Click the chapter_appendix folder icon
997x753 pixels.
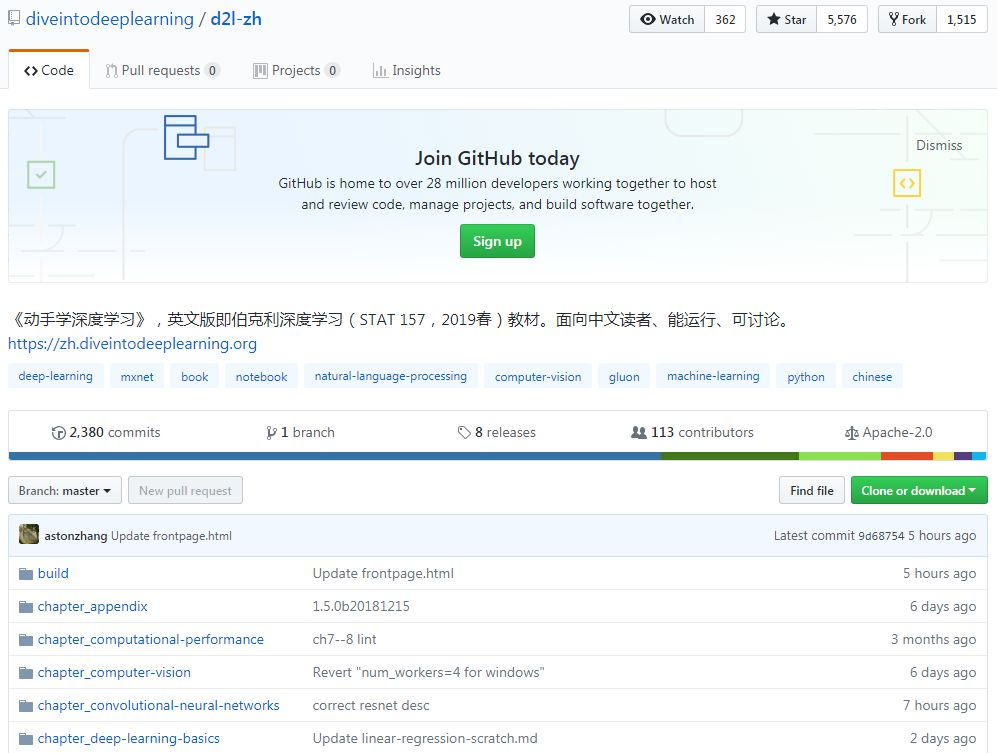tap(26, 606)
